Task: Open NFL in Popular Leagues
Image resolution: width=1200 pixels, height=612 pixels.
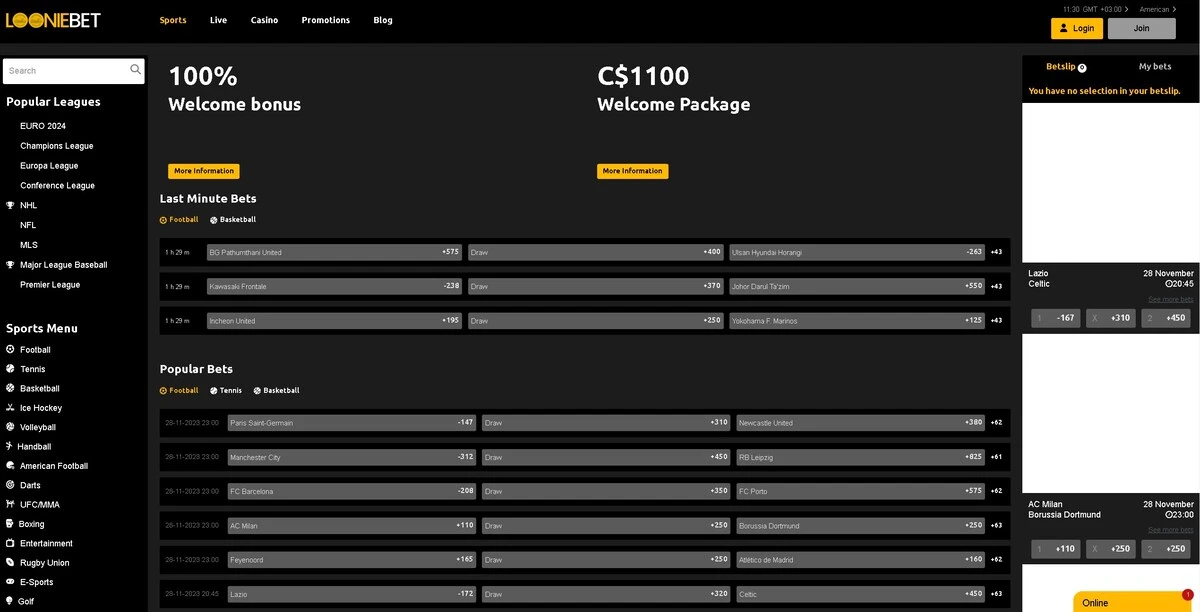Action: tap(28, 225)
